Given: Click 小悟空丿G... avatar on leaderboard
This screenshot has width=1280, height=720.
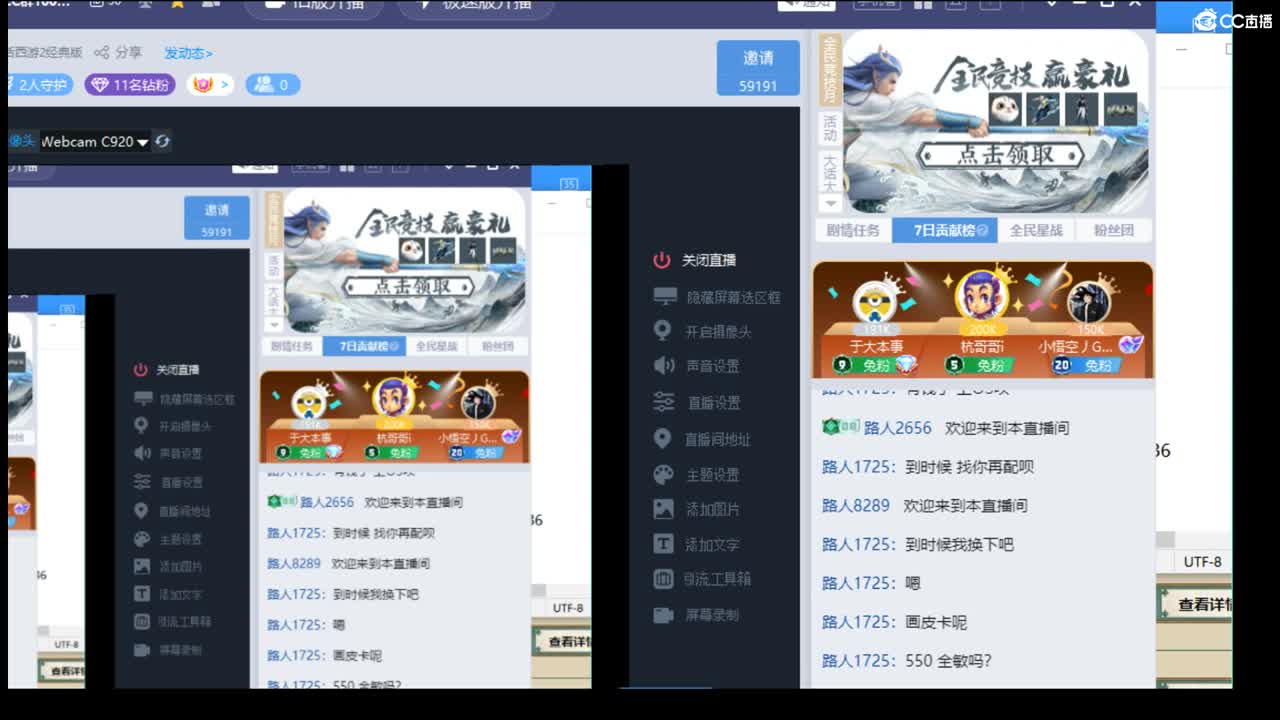Looking at the screenshot, I should click(x=1089, y=304).
